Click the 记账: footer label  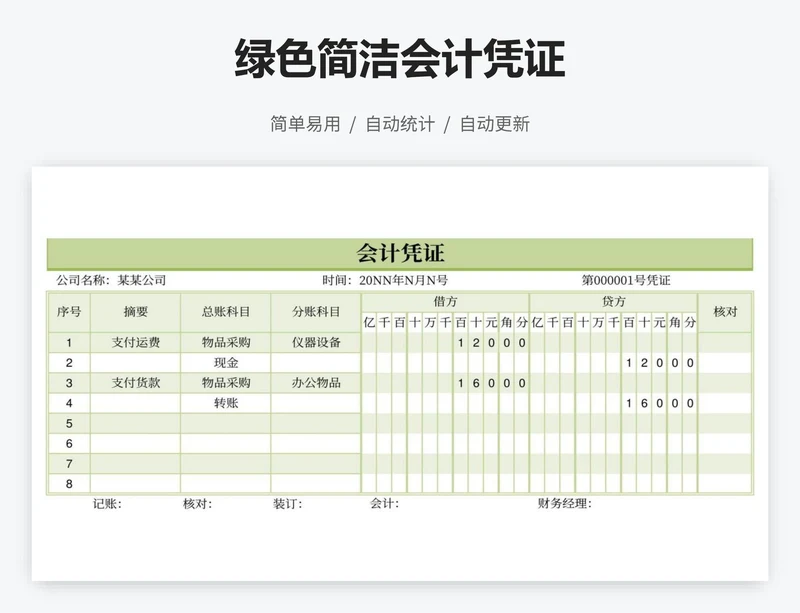click(107, 504)
